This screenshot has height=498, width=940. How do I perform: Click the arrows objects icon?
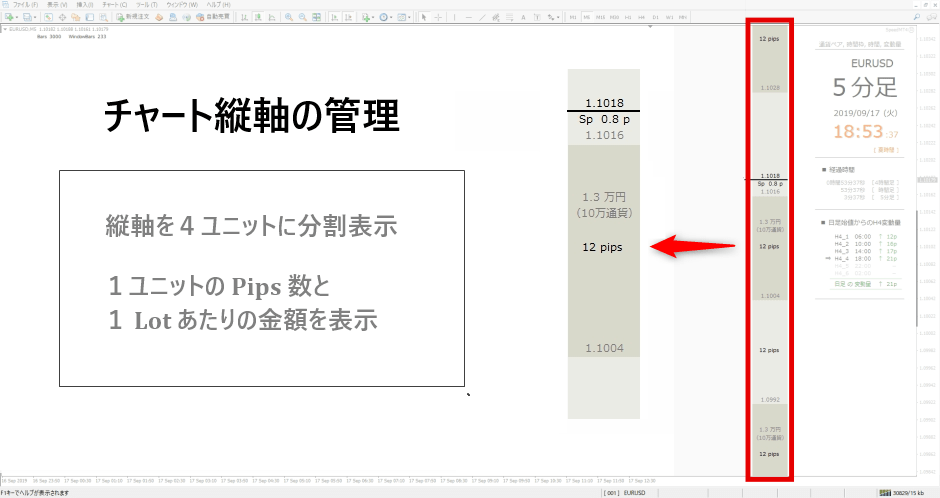point(550,17)
